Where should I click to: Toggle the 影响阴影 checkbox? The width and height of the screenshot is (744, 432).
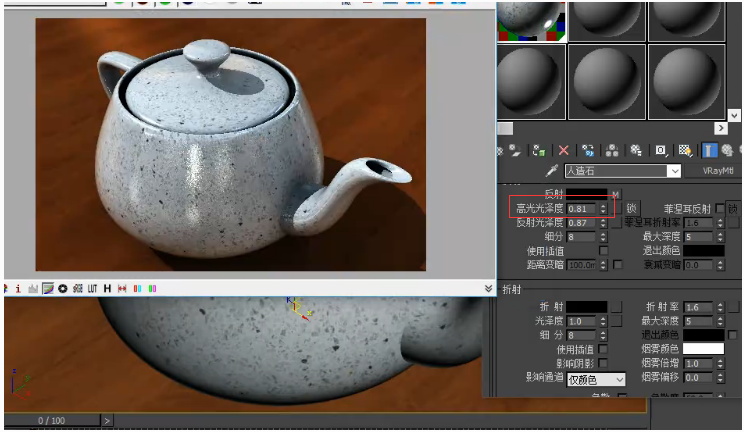pyautogui.click(x=603, y=363)
